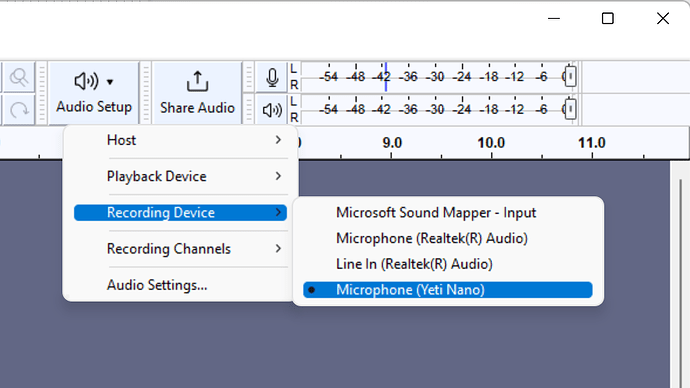Click the zoom magnifier toolbar icon
The width and height of the screenshot is (690, 388).
click(18, 77)
